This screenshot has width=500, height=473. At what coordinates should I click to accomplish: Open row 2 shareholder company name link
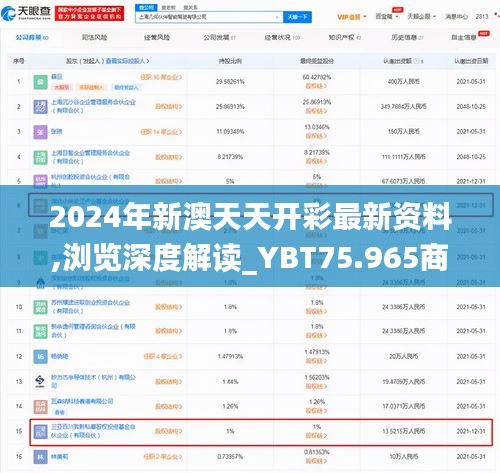[93, 106]
